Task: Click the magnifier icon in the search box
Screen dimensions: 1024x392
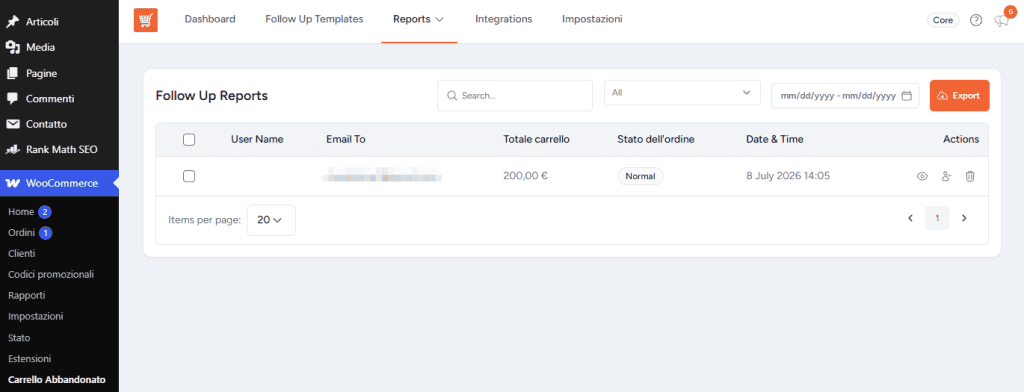Action: [451, 95]
